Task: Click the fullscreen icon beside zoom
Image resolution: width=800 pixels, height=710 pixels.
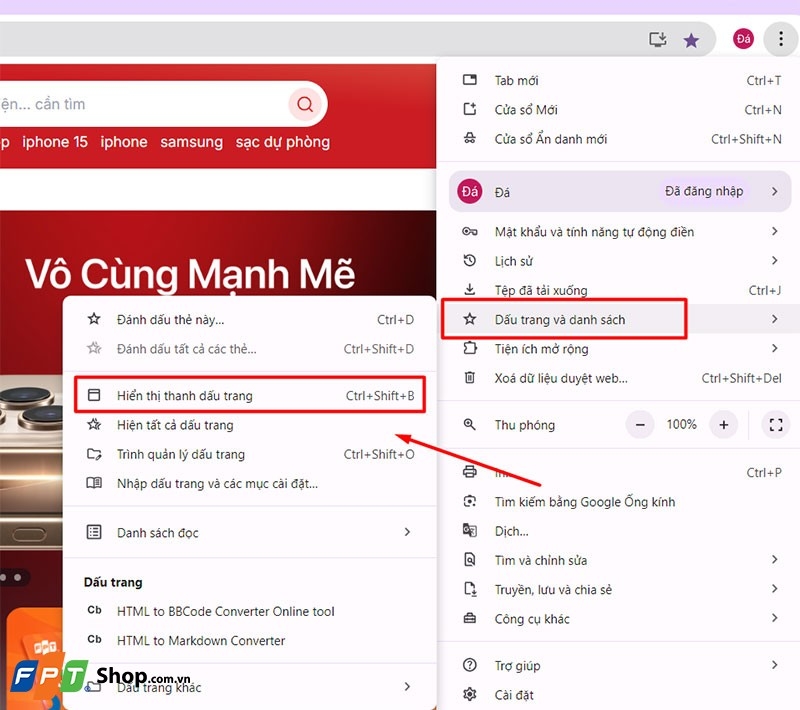Action: tap(776, 424)
